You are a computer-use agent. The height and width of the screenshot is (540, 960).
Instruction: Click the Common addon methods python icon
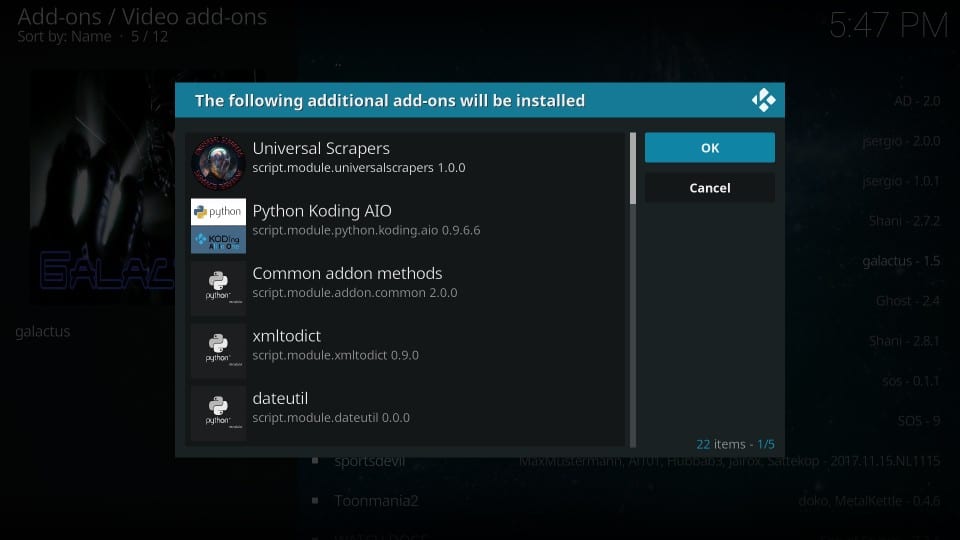coord(218,288)
